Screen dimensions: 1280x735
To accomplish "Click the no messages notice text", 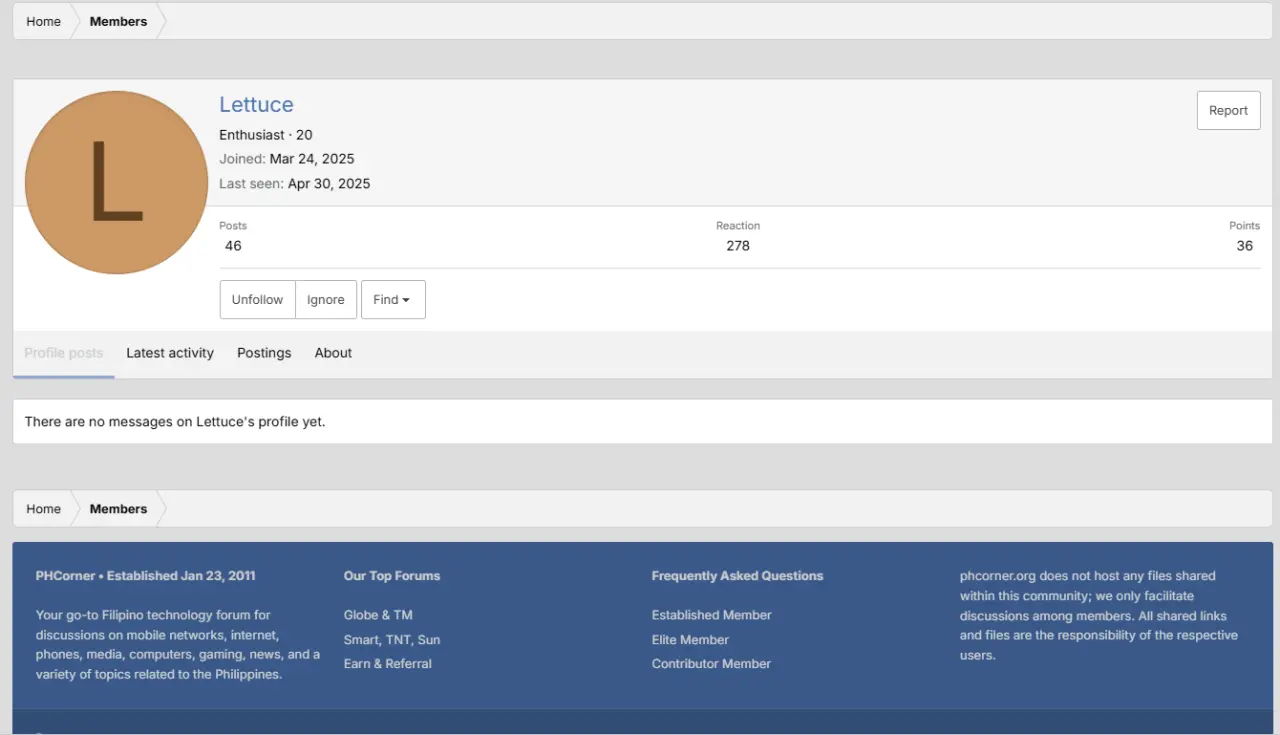I will (x=175, y=422).
